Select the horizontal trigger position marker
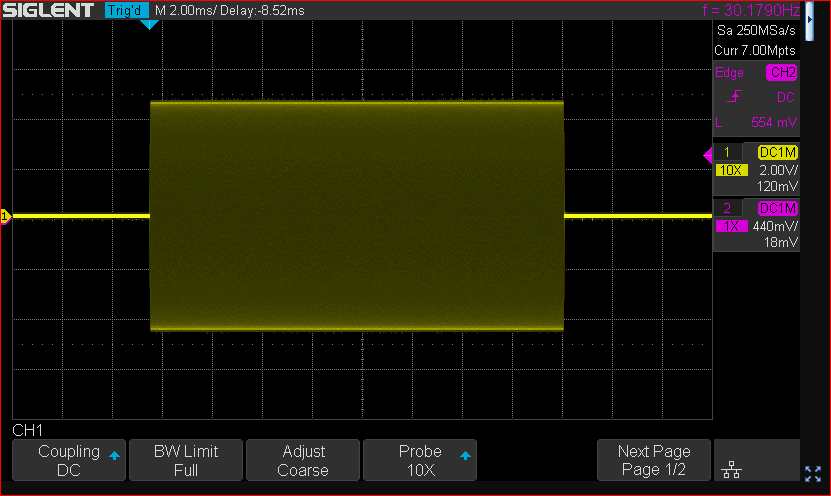Screen dimensions: 831x496 149,24
